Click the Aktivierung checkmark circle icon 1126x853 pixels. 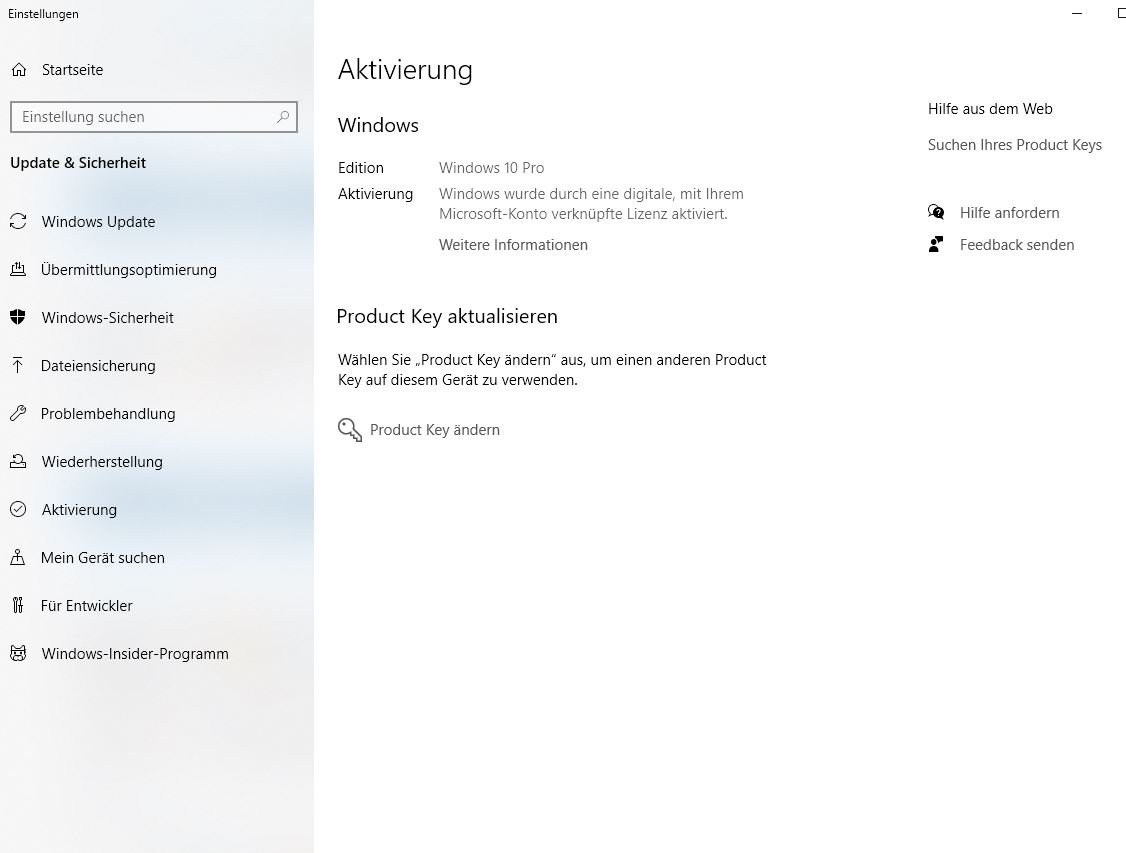point(18,509)
